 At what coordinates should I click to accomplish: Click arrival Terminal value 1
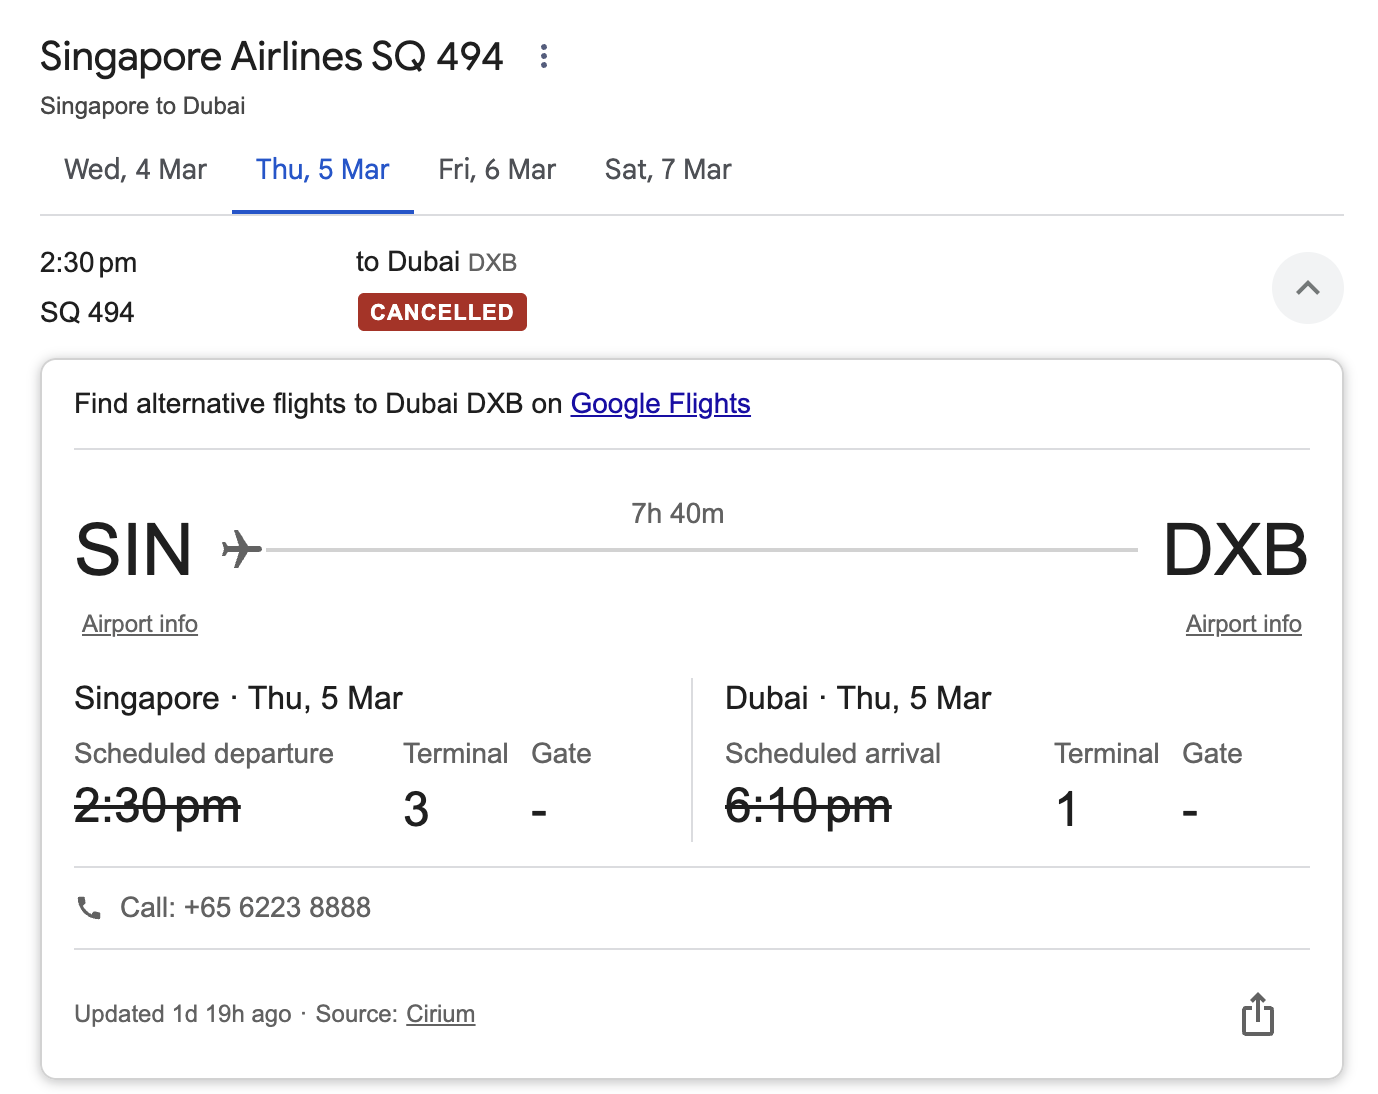click(1067, 809)
